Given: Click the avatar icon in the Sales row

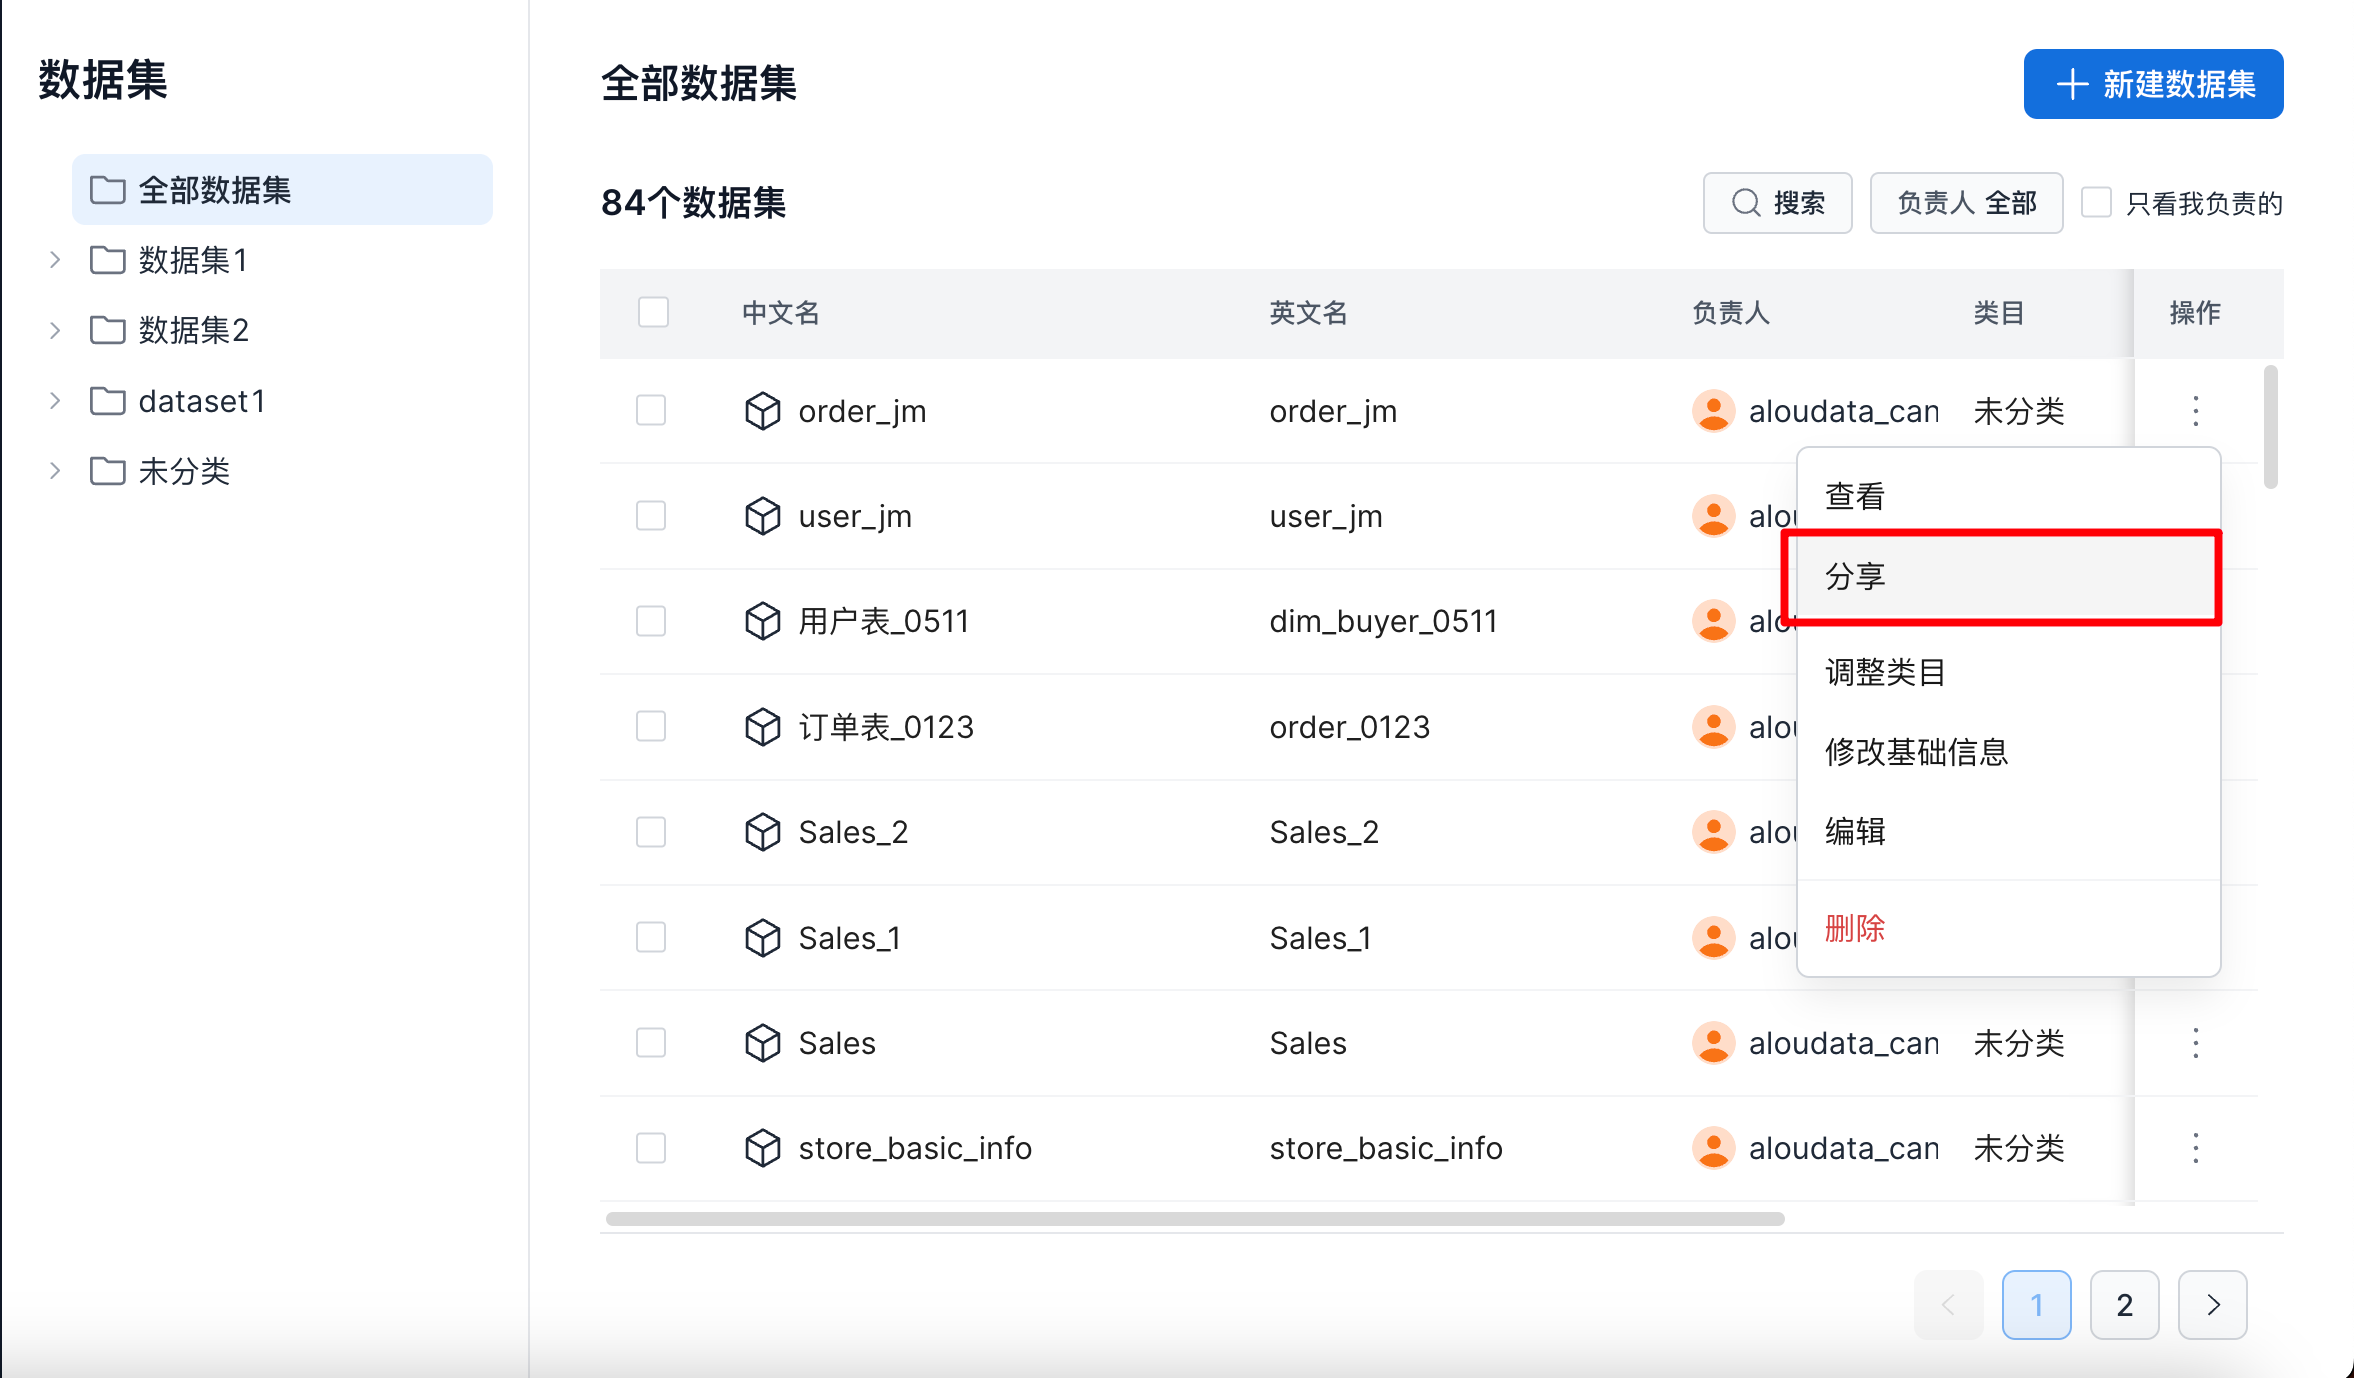Looking at the screenshot, I should tap(1713, 1043).
